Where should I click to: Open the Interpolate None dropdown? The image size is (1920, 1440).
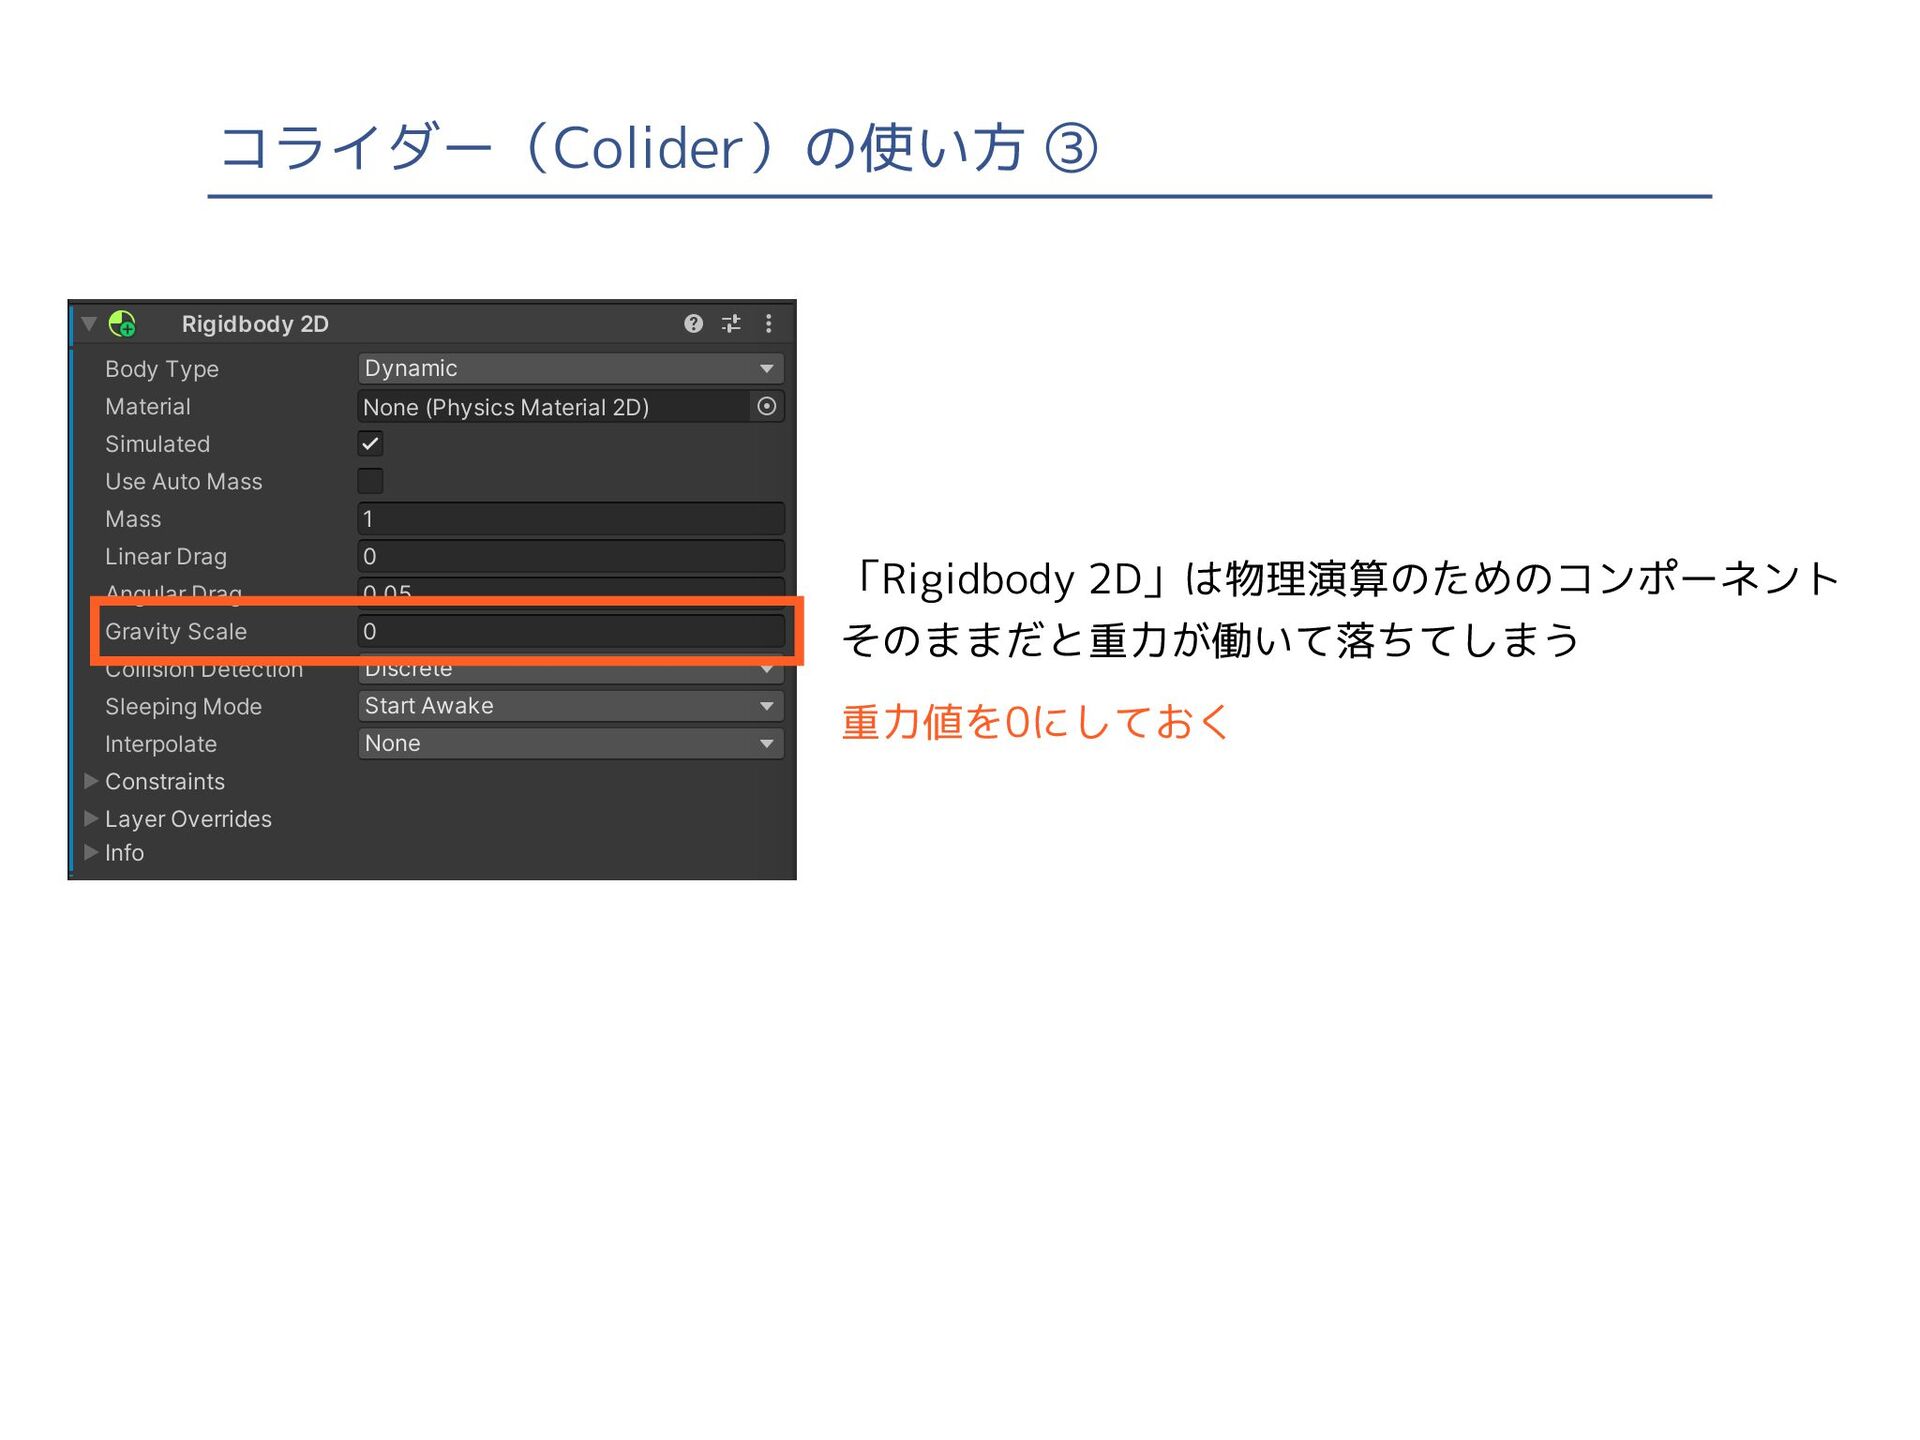tap(570, 744)
